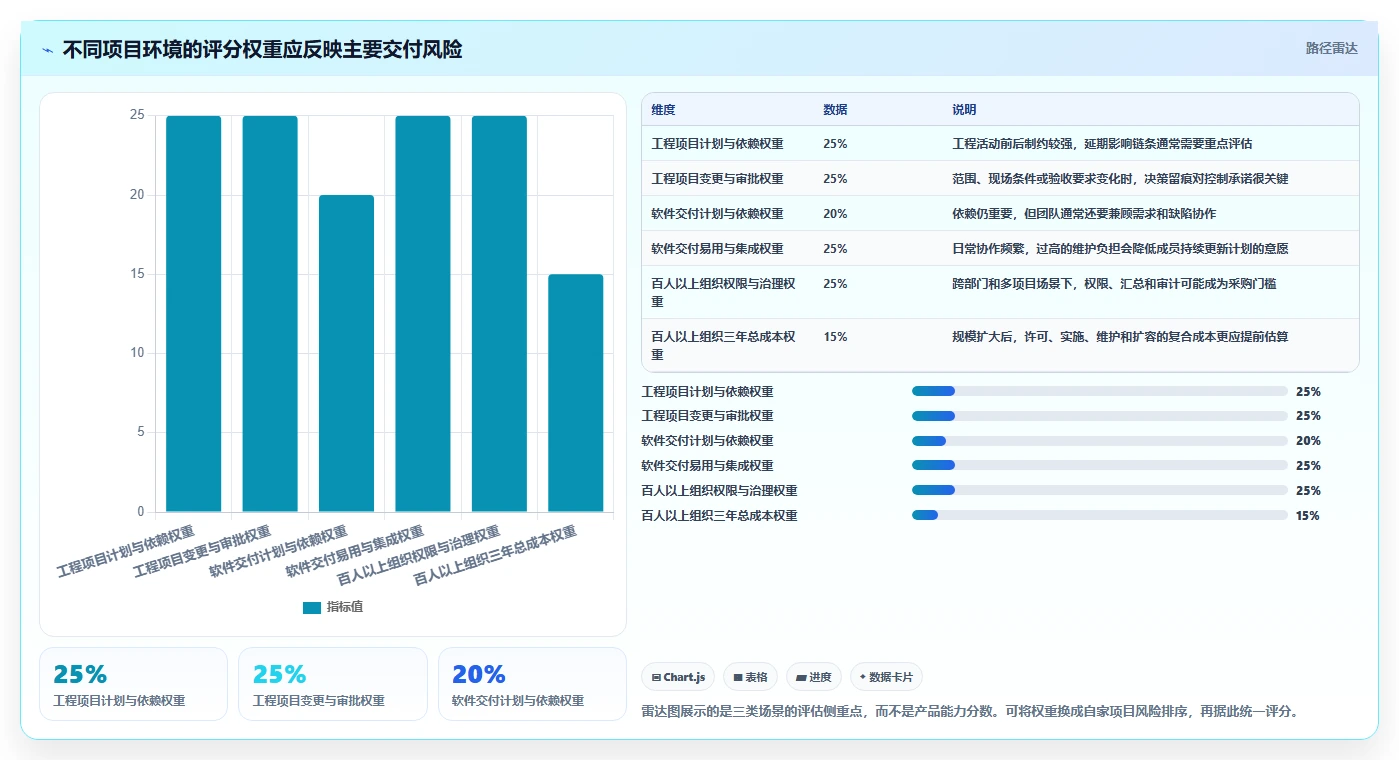Click the 软件交付易用与集成权重 progress bar
The image size is (1399, 760).
tap(1099, 465)
